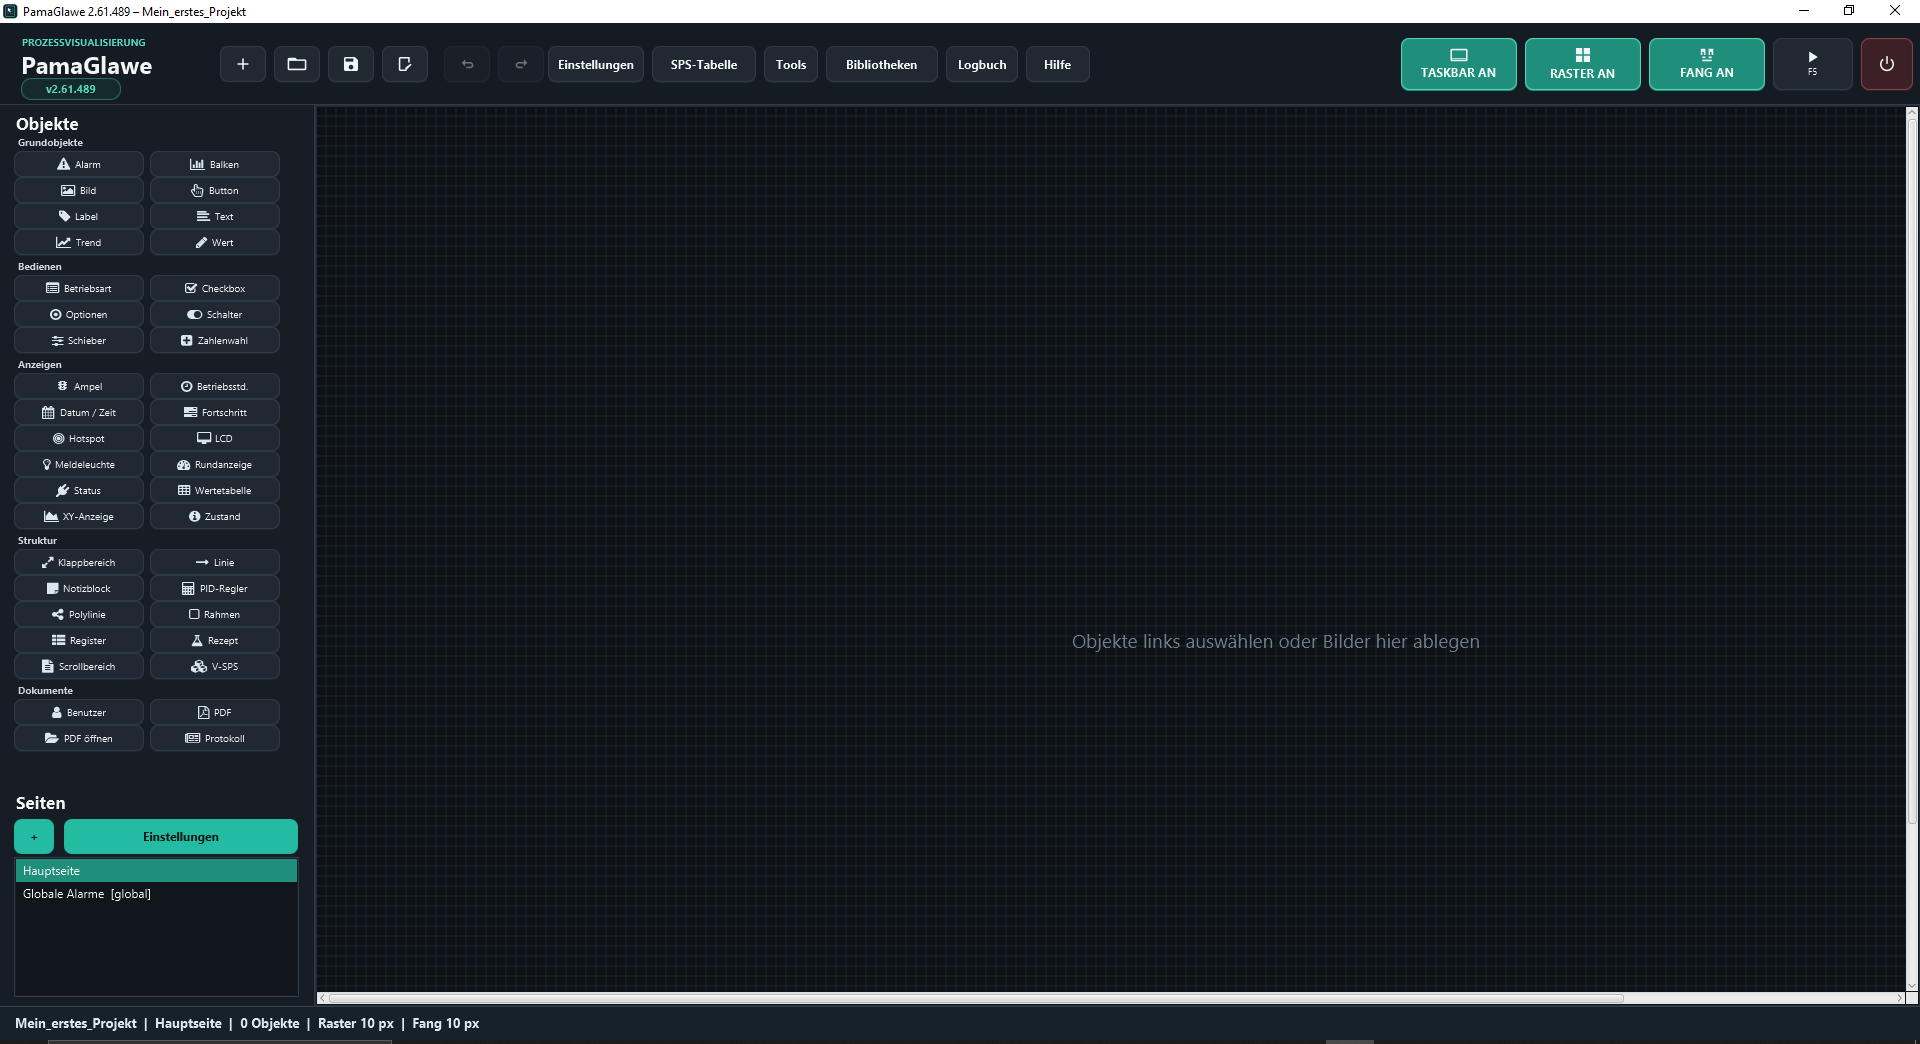Click the red power button

coord(1886,64)
